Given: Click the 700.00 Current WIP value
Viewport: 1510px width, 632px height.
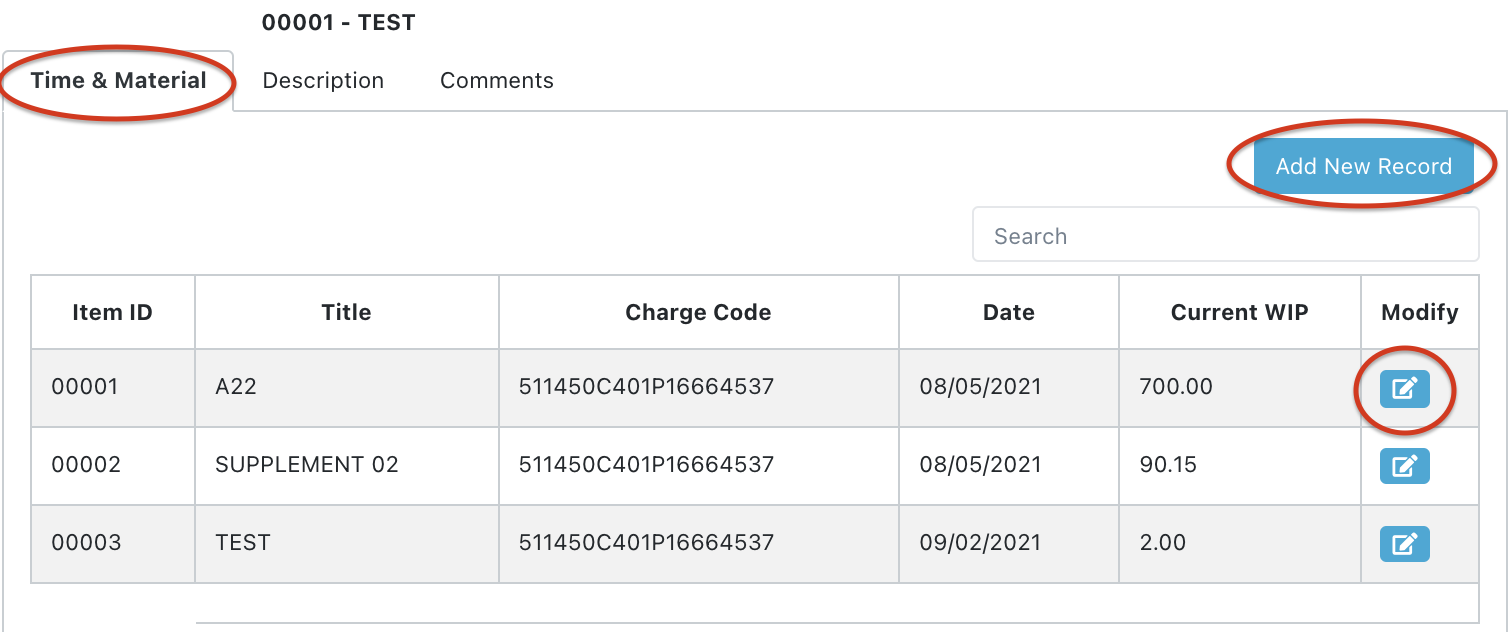Looking at the screenshot, I should 1176,387.
